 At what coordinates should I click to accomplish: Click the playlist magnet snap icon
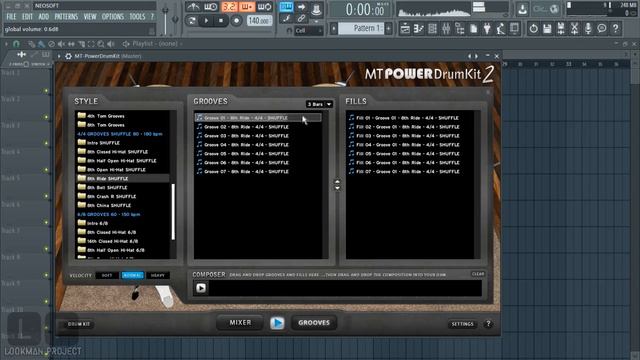point(16,44)
